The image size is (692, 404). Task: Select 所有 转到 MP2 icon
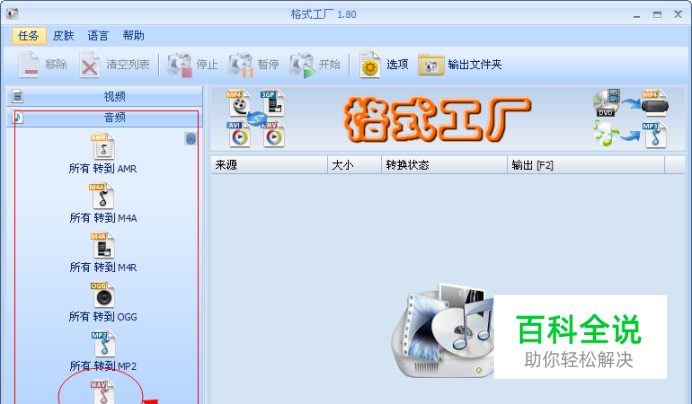pos(104,344)
